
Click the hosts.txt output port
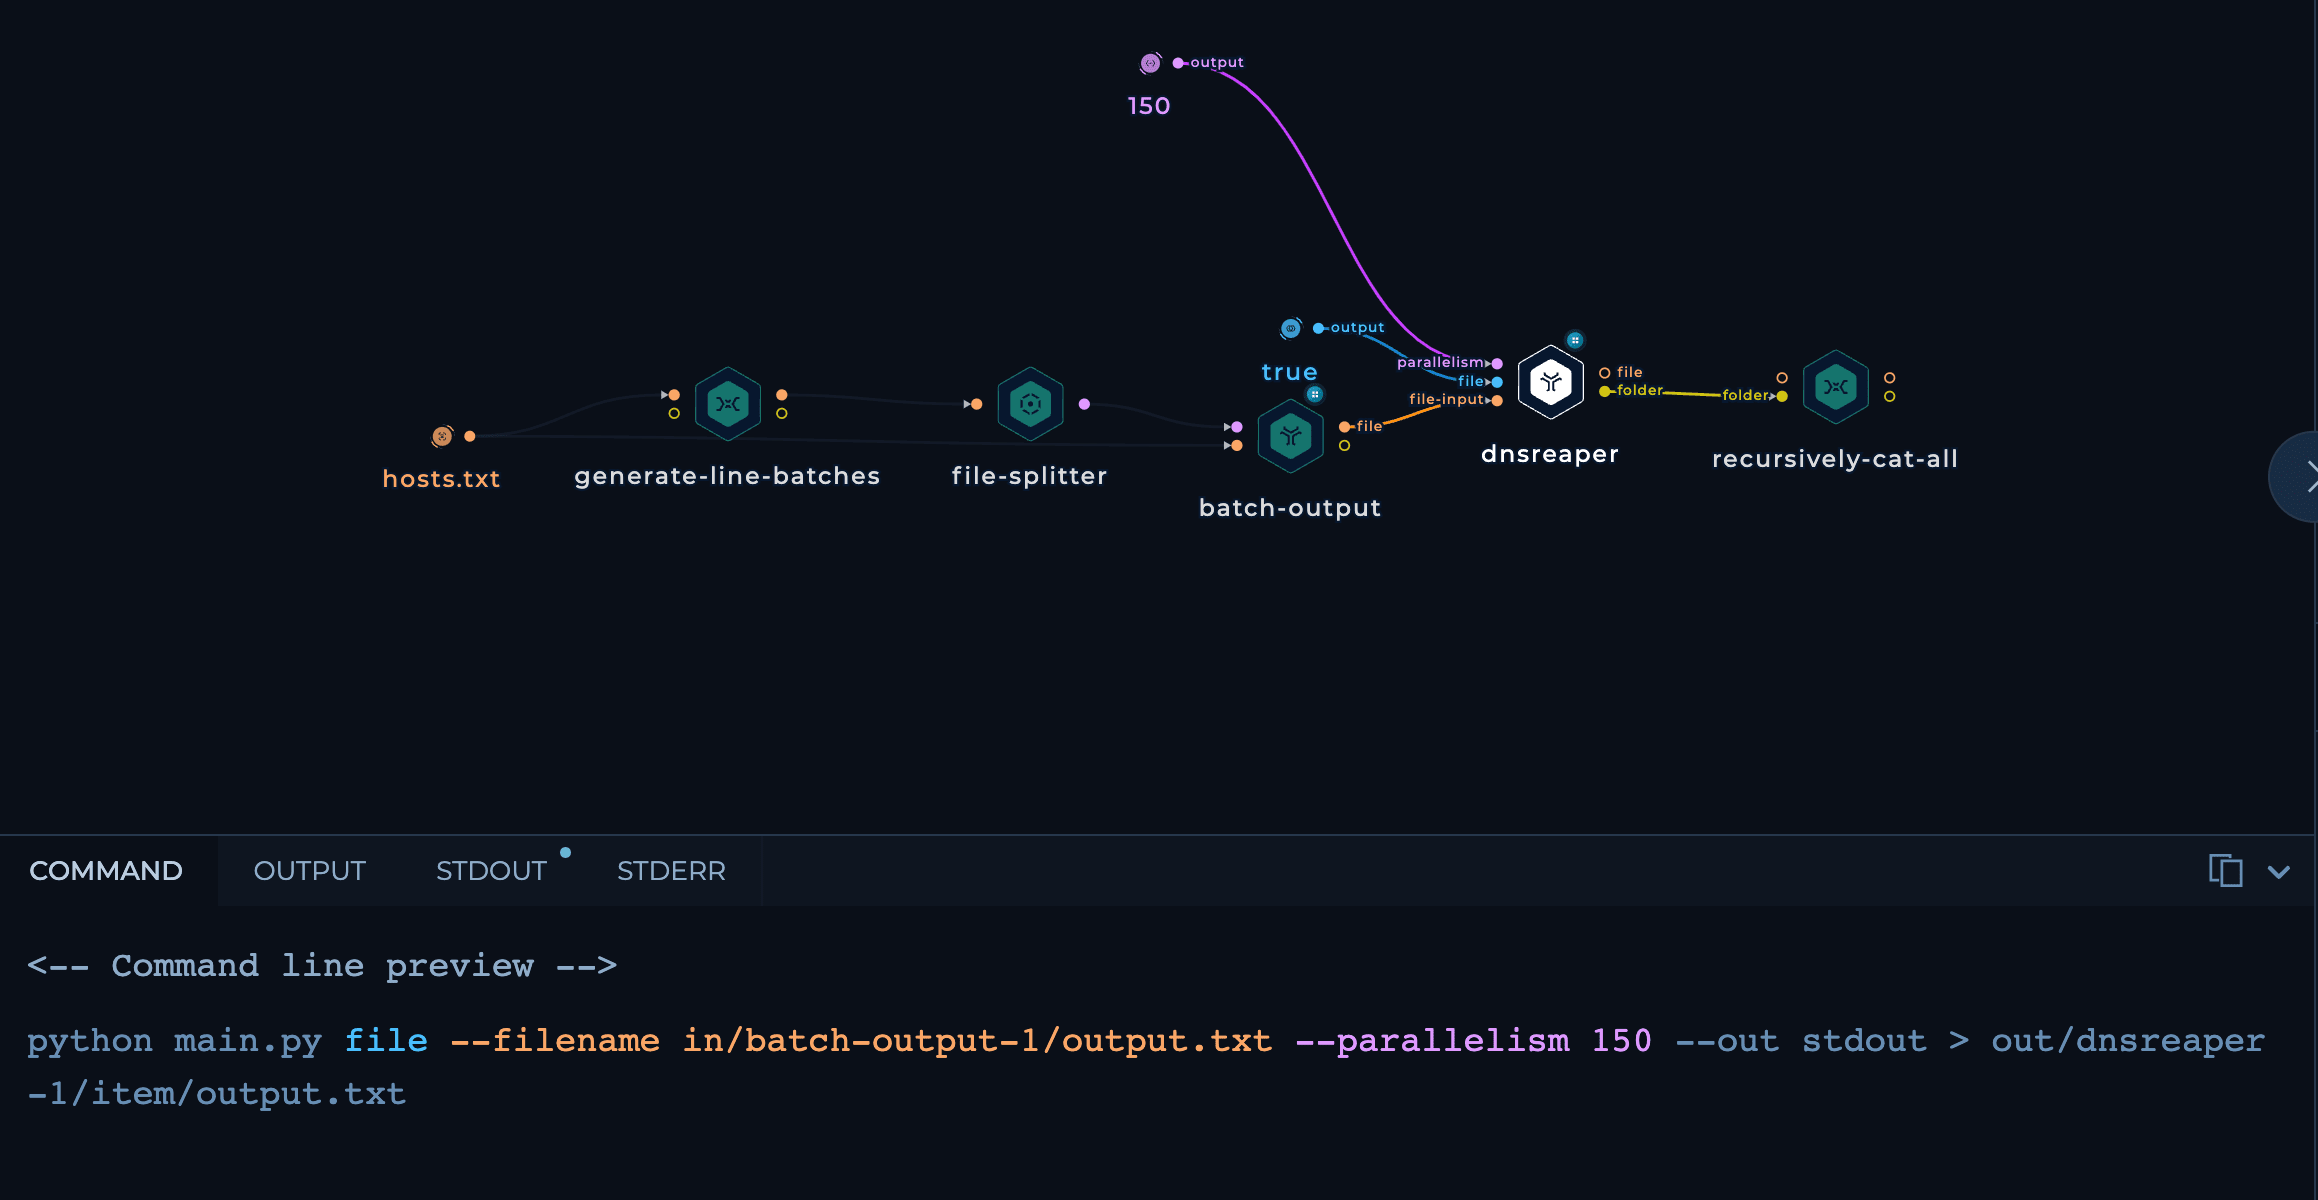[x=470, y=436]
